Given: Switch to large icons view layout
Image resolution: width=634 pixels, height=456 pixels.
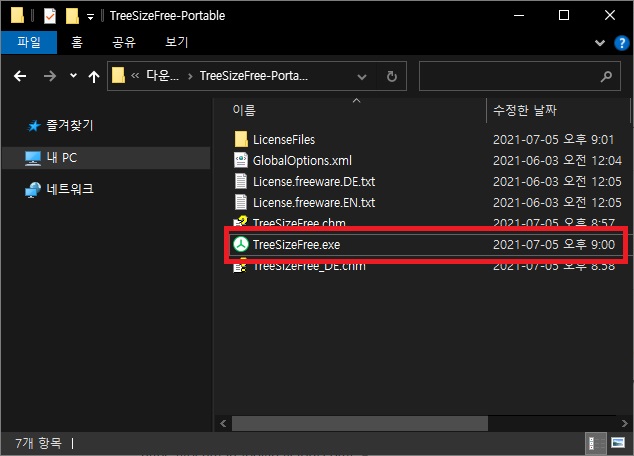Looking at the screenshot, I should (618, 443).
